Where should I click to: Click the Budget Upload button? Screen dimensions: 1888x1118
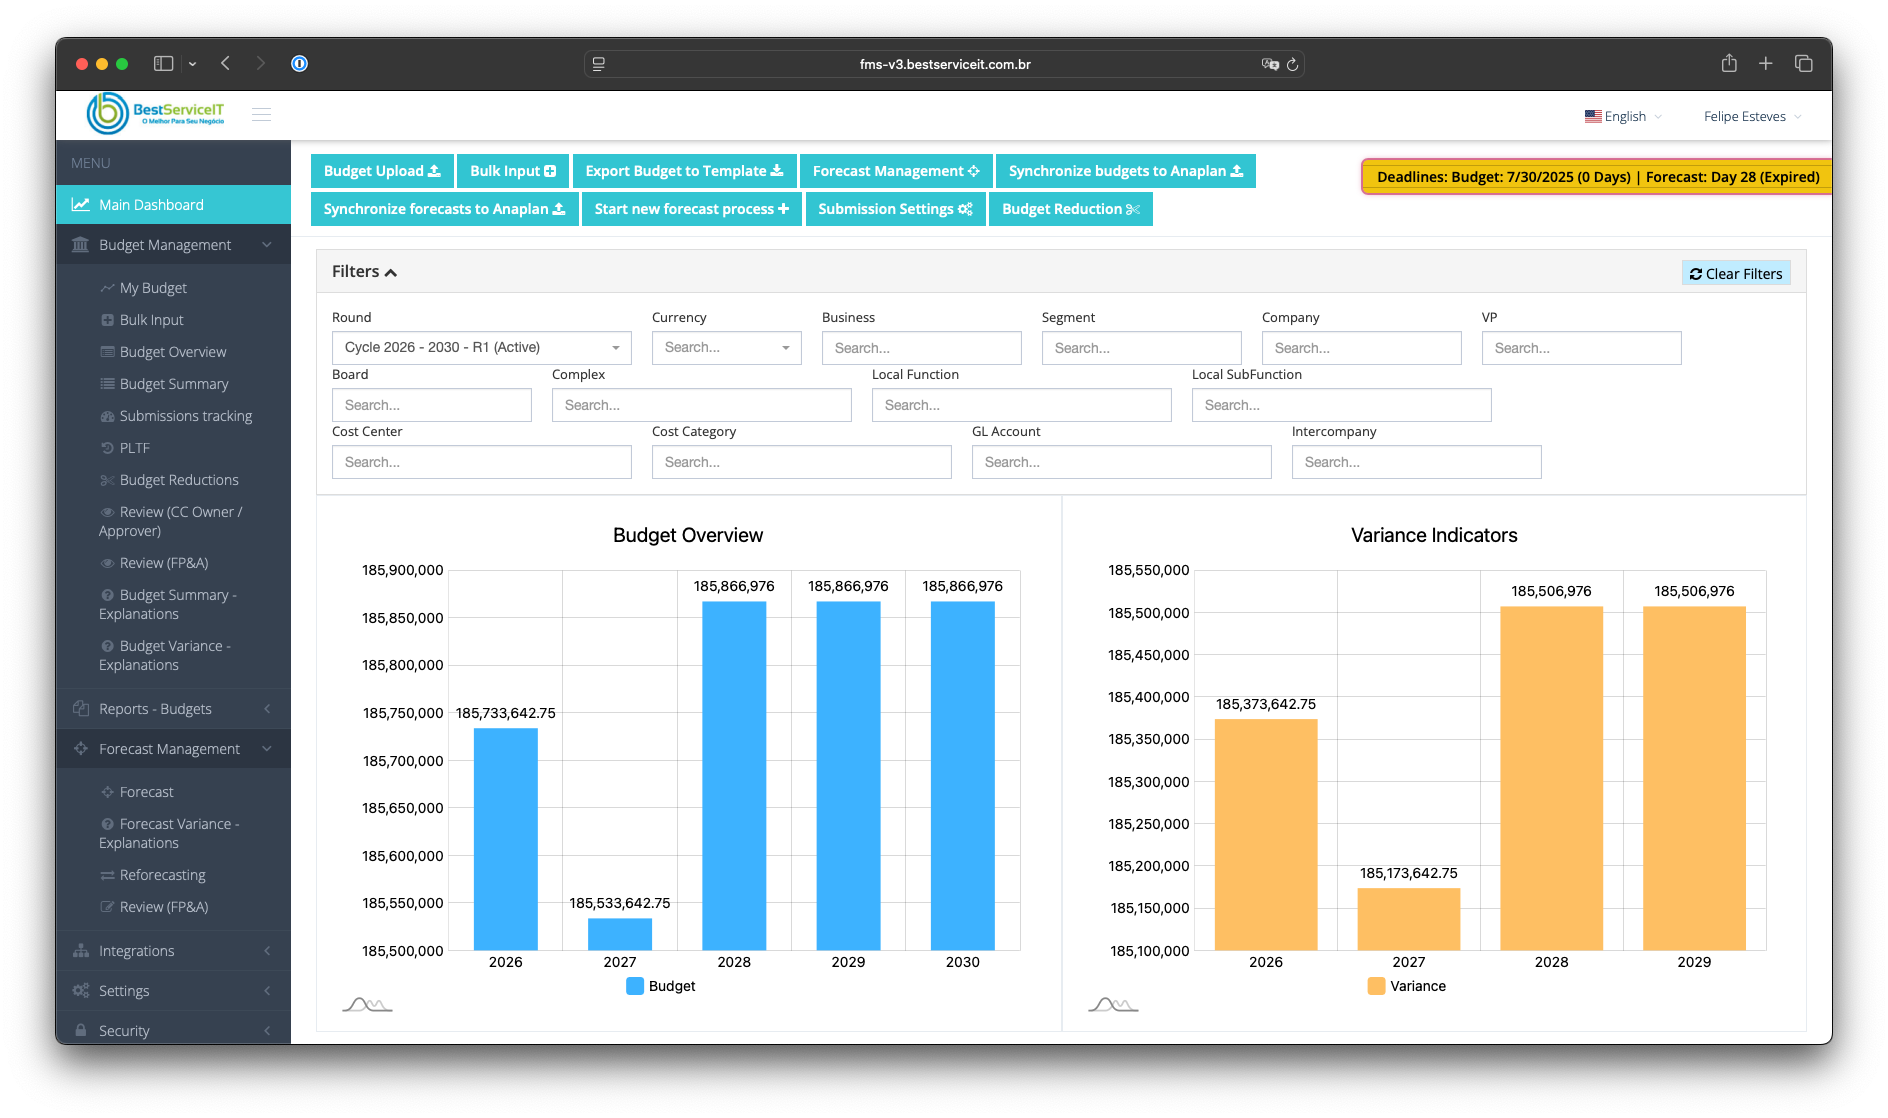382,171
